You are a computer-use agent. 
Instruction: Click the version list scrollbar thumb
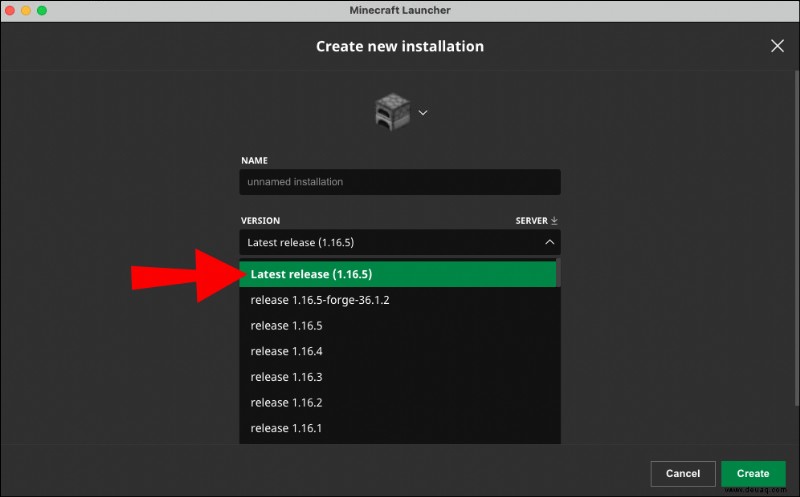point(558,272)
